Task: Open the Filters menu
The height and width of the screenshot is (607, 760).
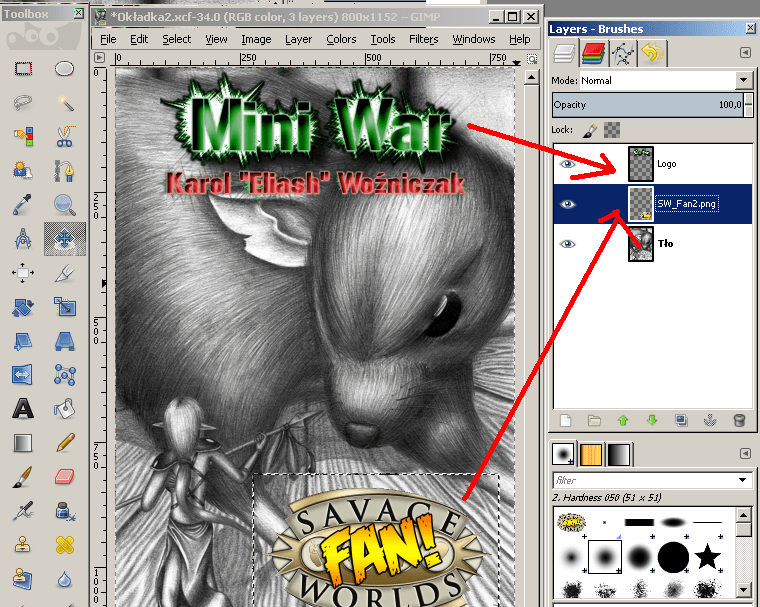Action: [423, 39]
